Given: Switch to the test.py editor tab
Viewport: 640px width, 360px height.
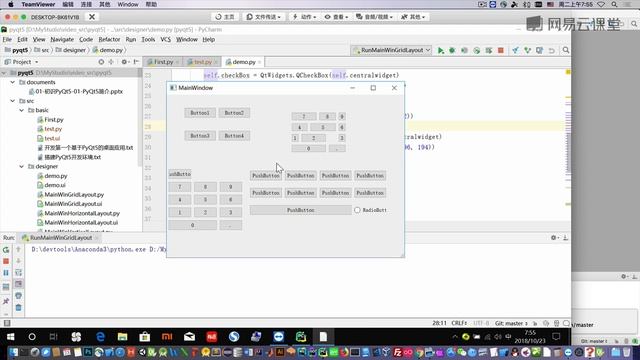Looking at the screenshot, I should [x=202, y=62].
